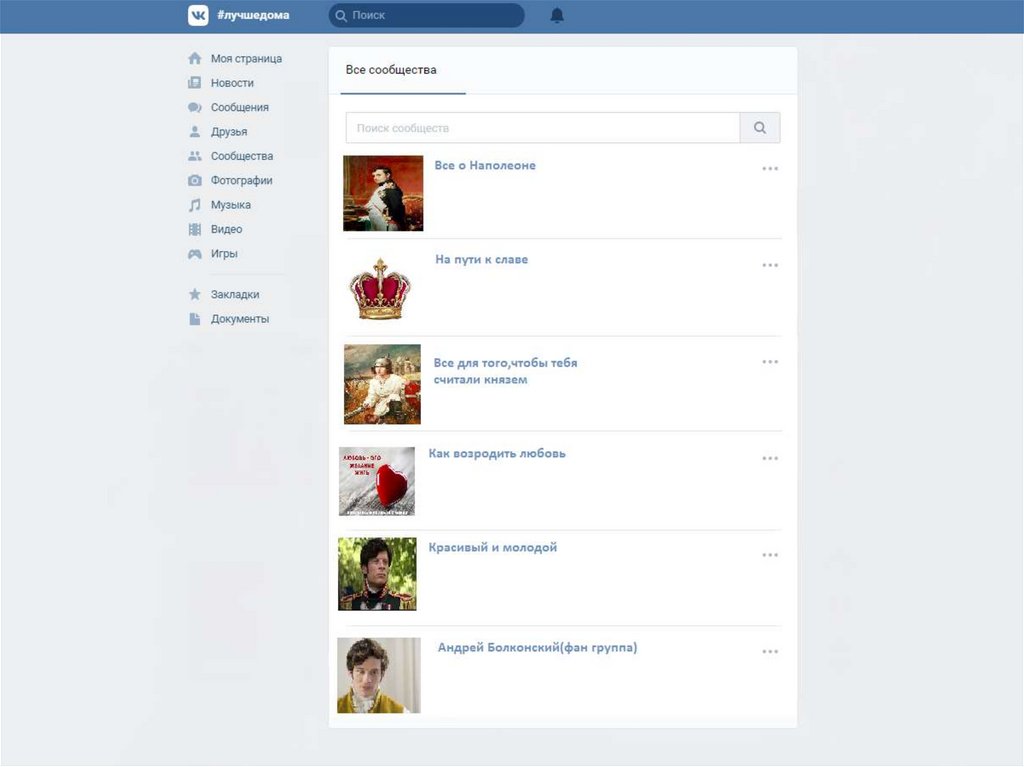Open Новости in sidebar
Screen dimensions: 1024x767
[x=232, y=82]
